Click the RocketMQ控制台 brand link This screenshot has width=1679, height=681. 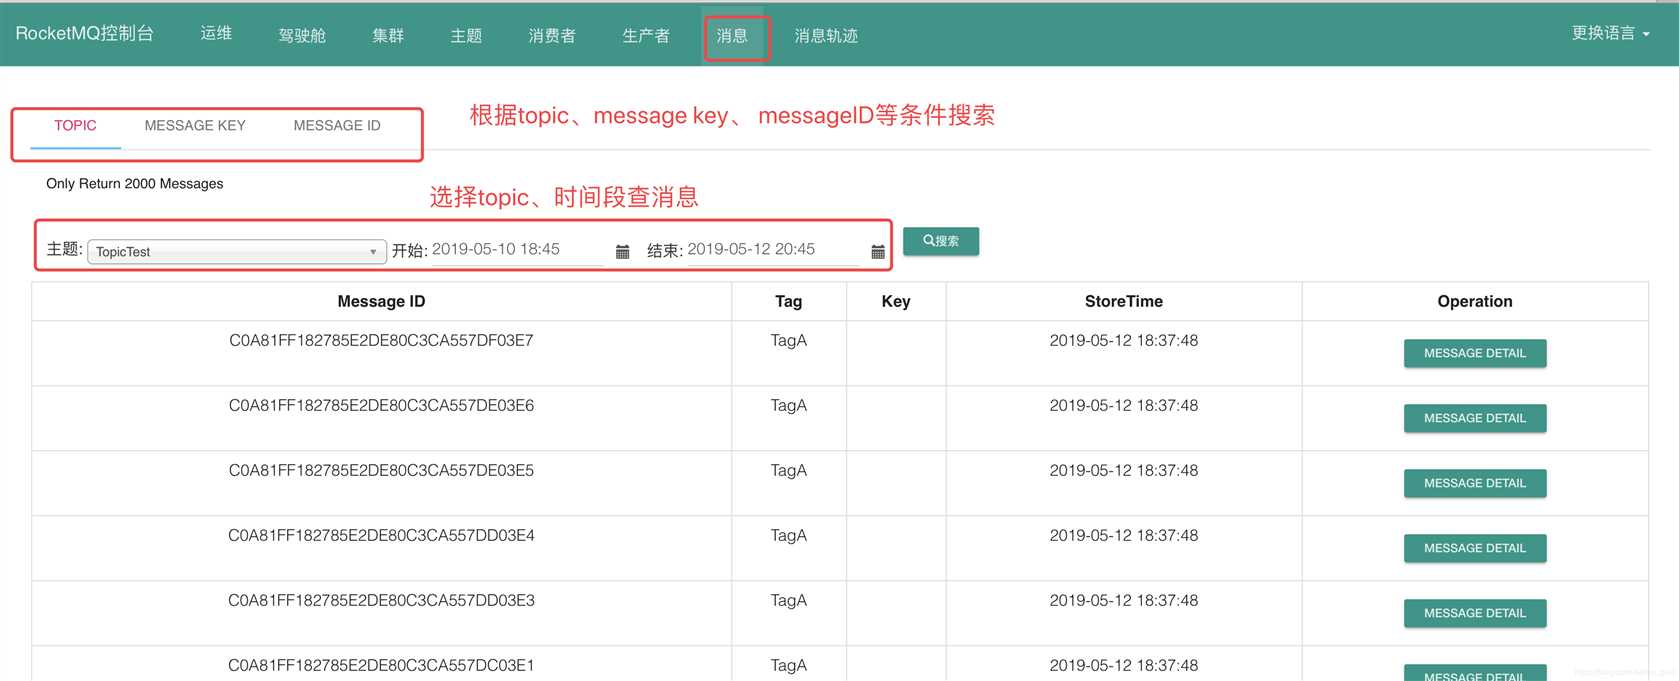tap(85, 33)
